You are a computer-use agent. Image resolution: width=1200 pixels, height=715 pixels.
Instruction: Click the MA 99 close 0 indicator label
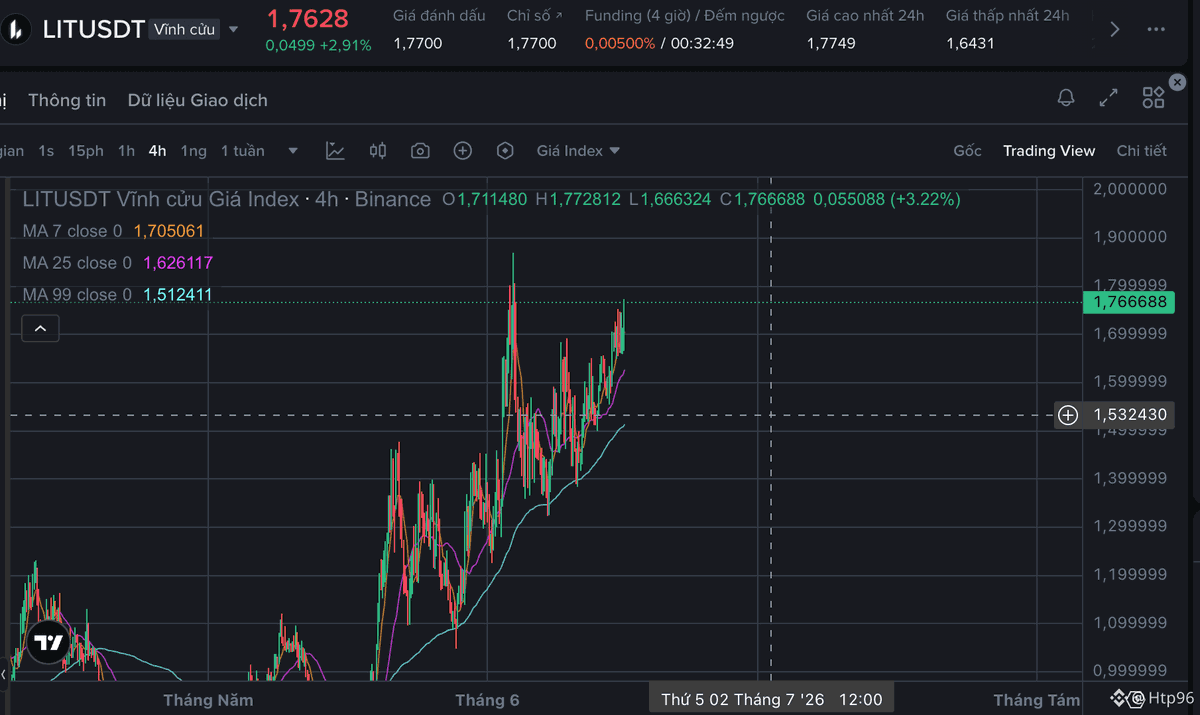click(77, 295)
